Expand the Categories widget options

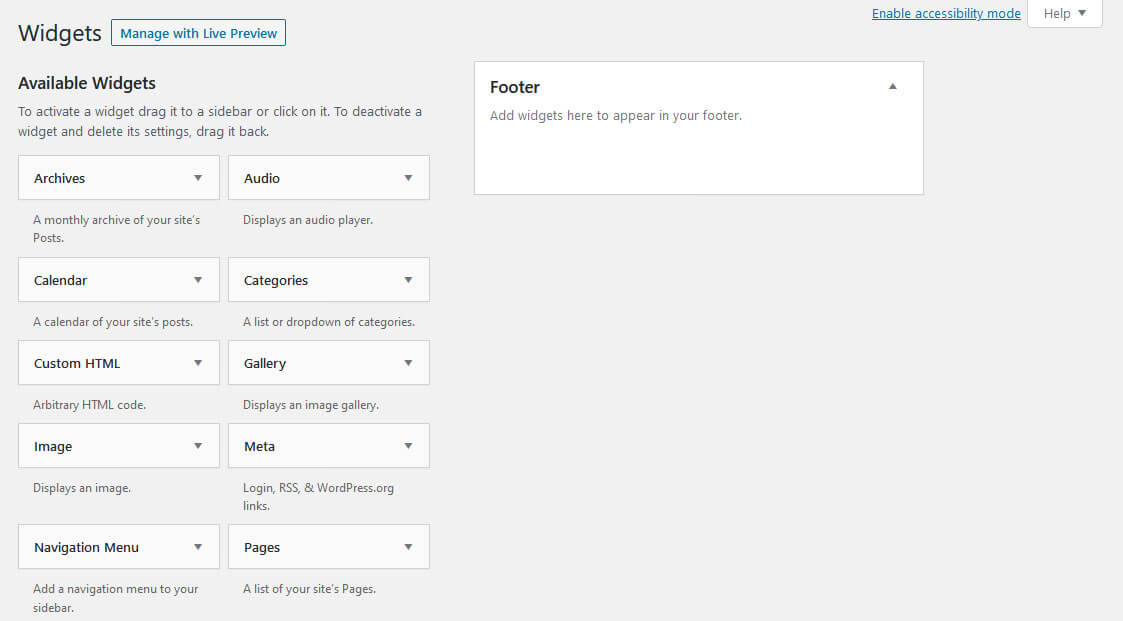(x=408, y=279)
